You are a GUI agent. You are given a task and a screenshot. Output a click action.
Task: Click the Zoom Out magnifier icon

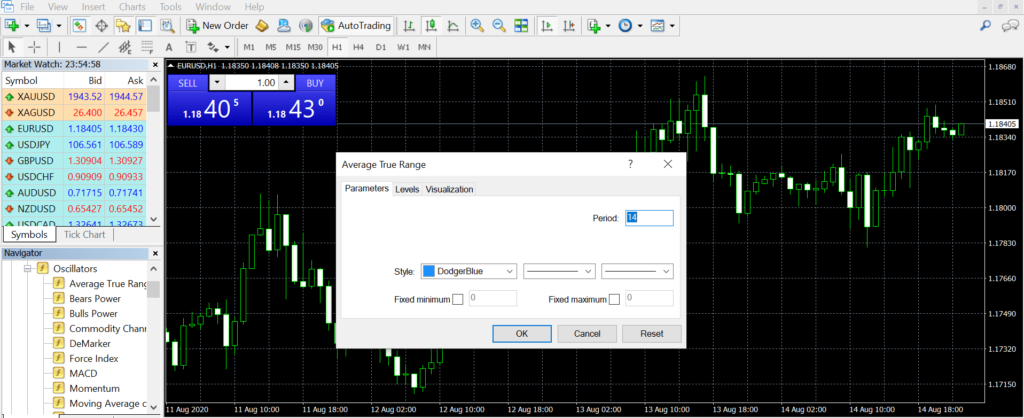tap(498, 25)
